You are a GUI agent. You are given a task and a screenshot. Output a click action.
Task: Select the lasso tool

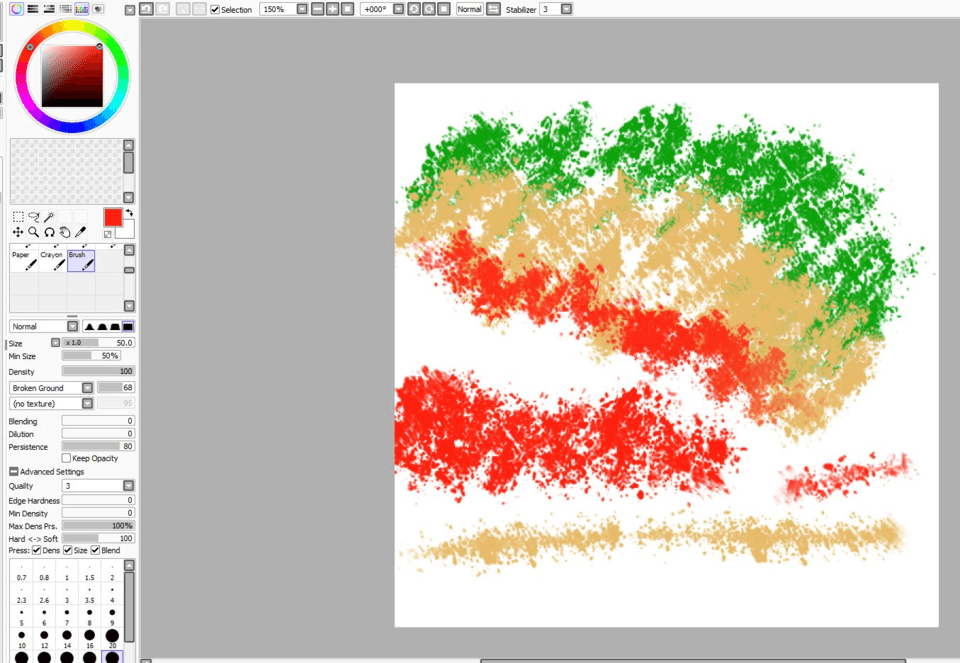(34, 217)
